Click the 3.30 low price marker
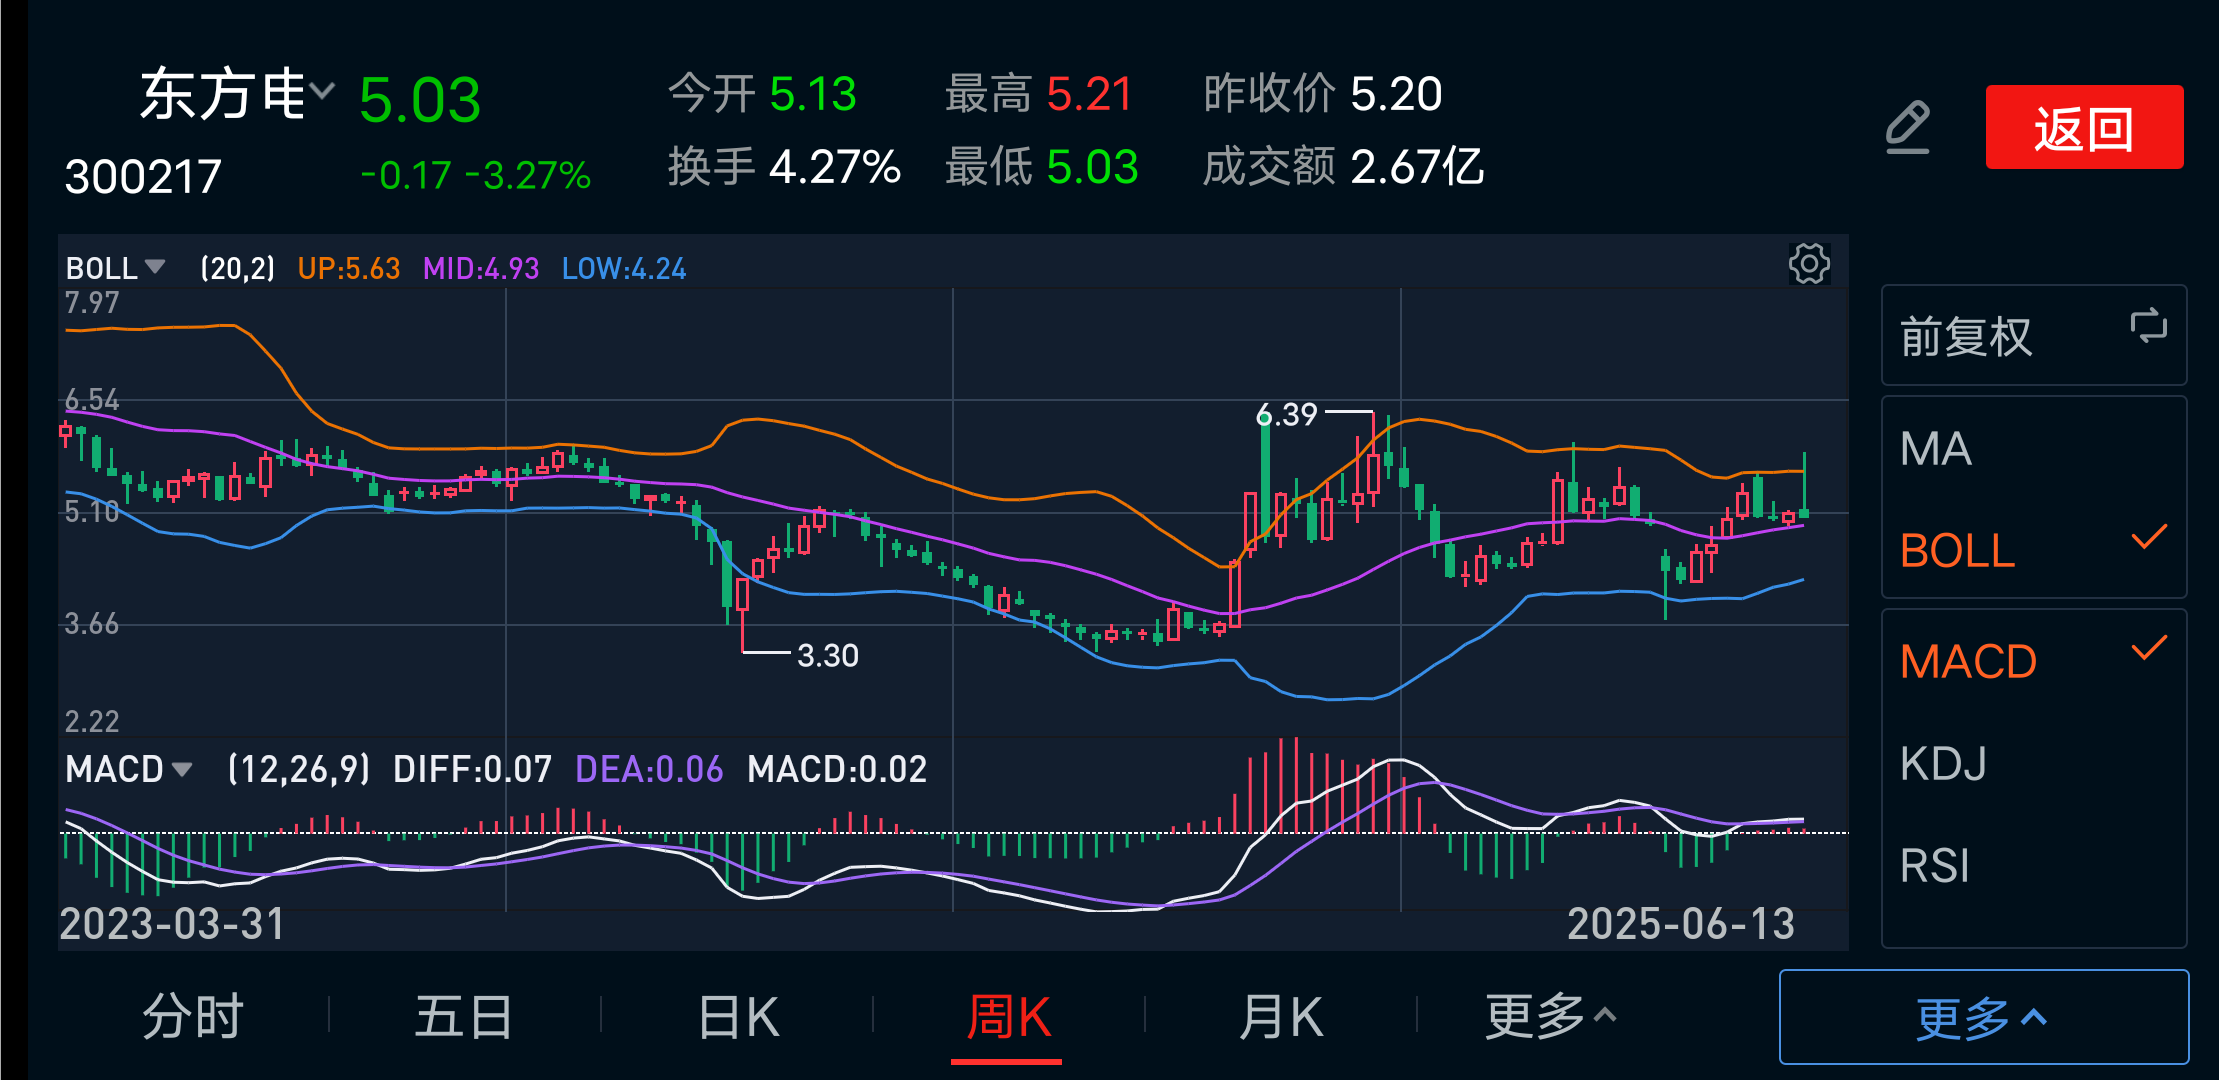The width and height of the screenshot is (2219, 1080). pos(828,655)
